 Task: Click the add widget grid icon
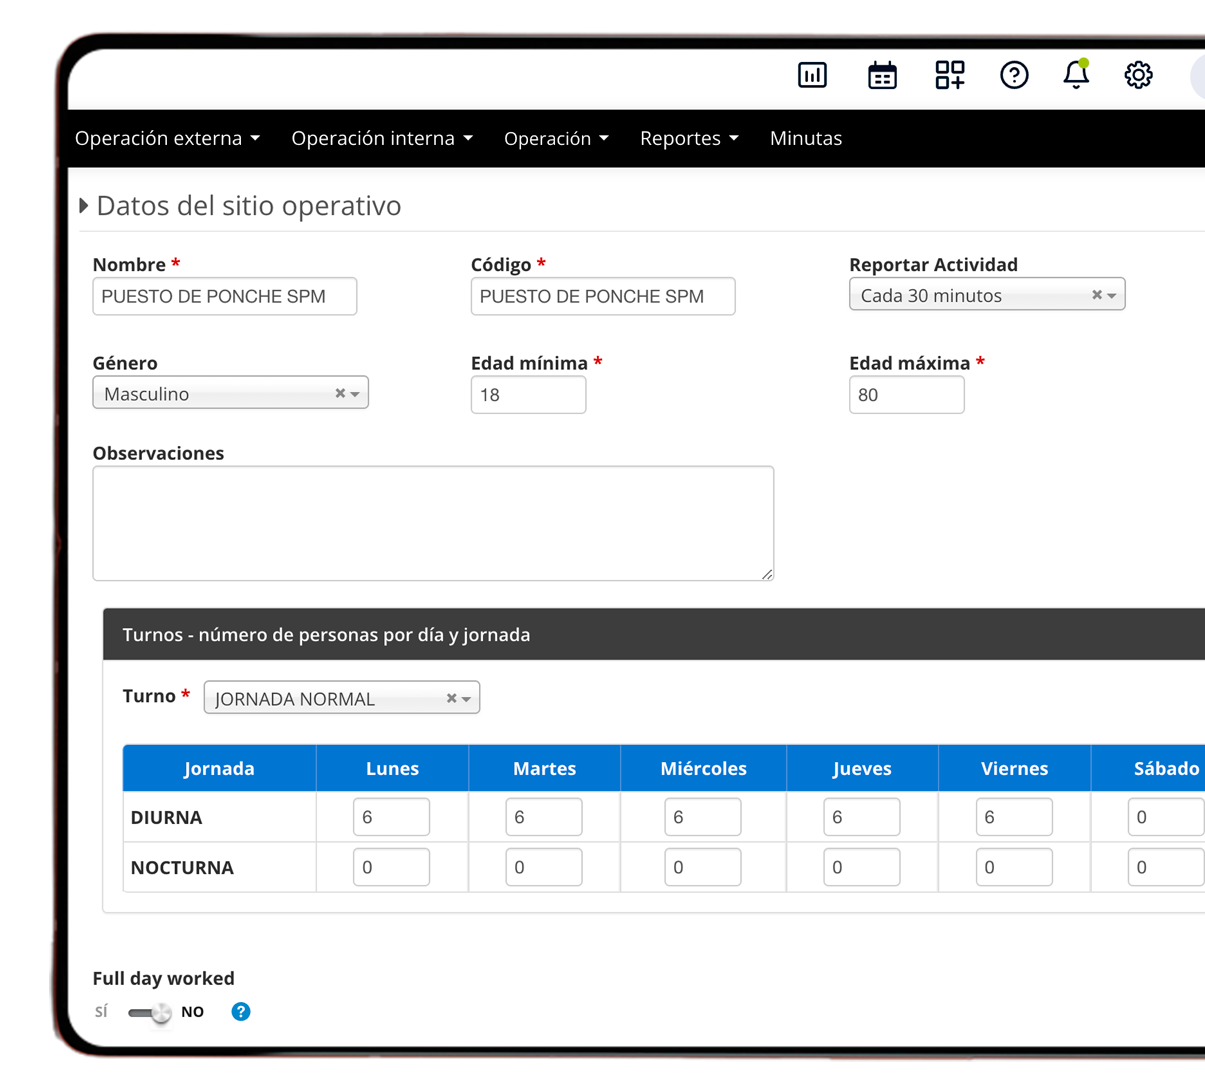949,75
